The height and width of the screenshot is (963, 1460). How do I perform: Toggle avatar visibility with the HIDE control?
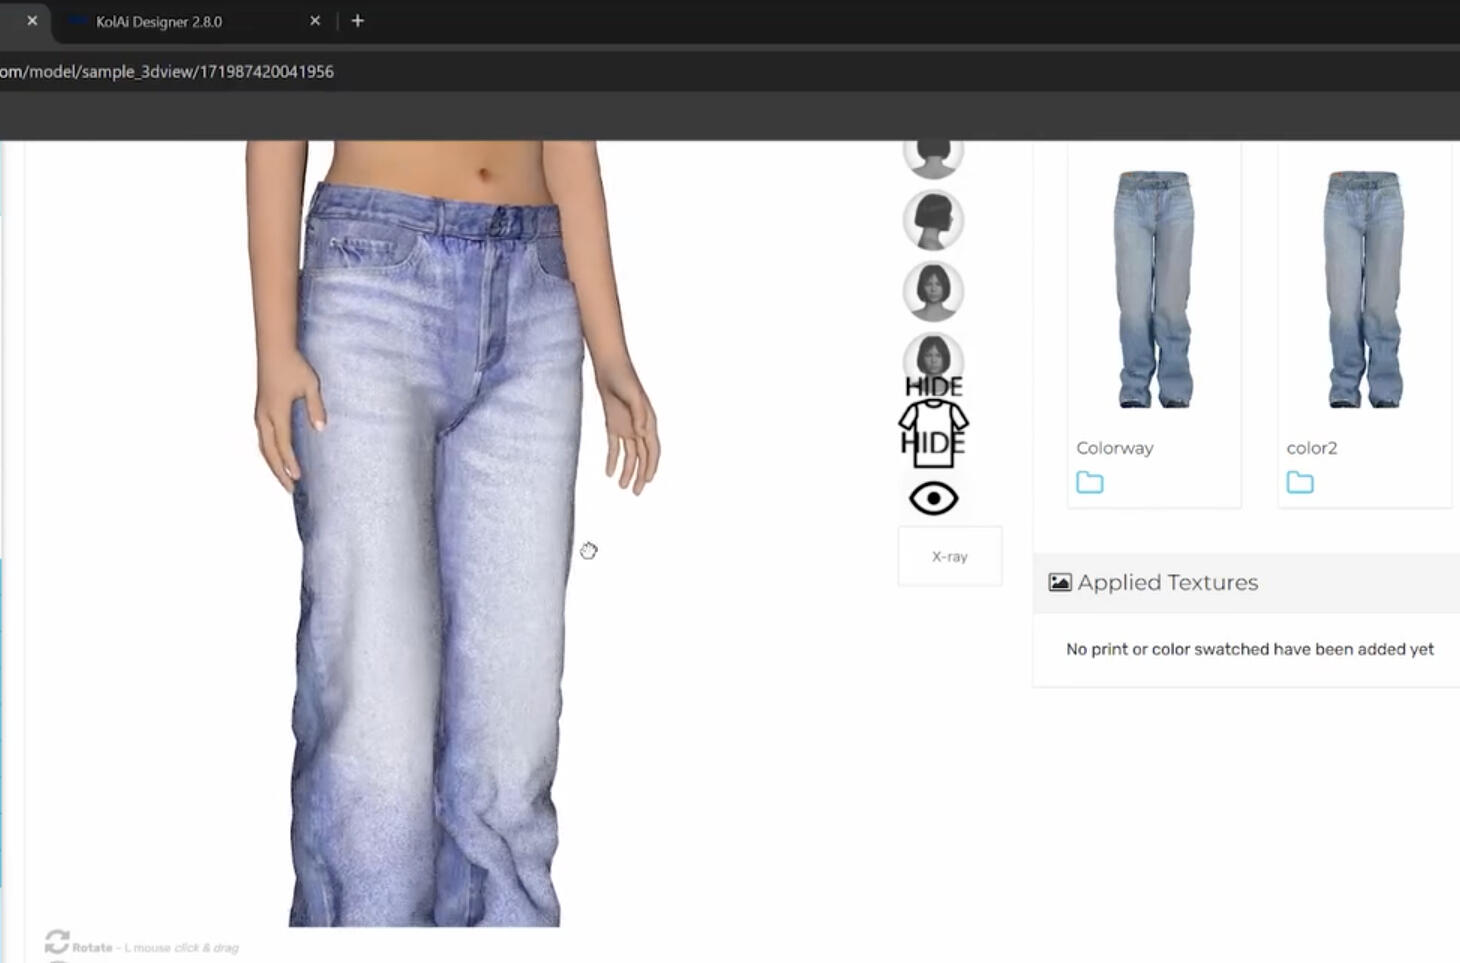933,385
